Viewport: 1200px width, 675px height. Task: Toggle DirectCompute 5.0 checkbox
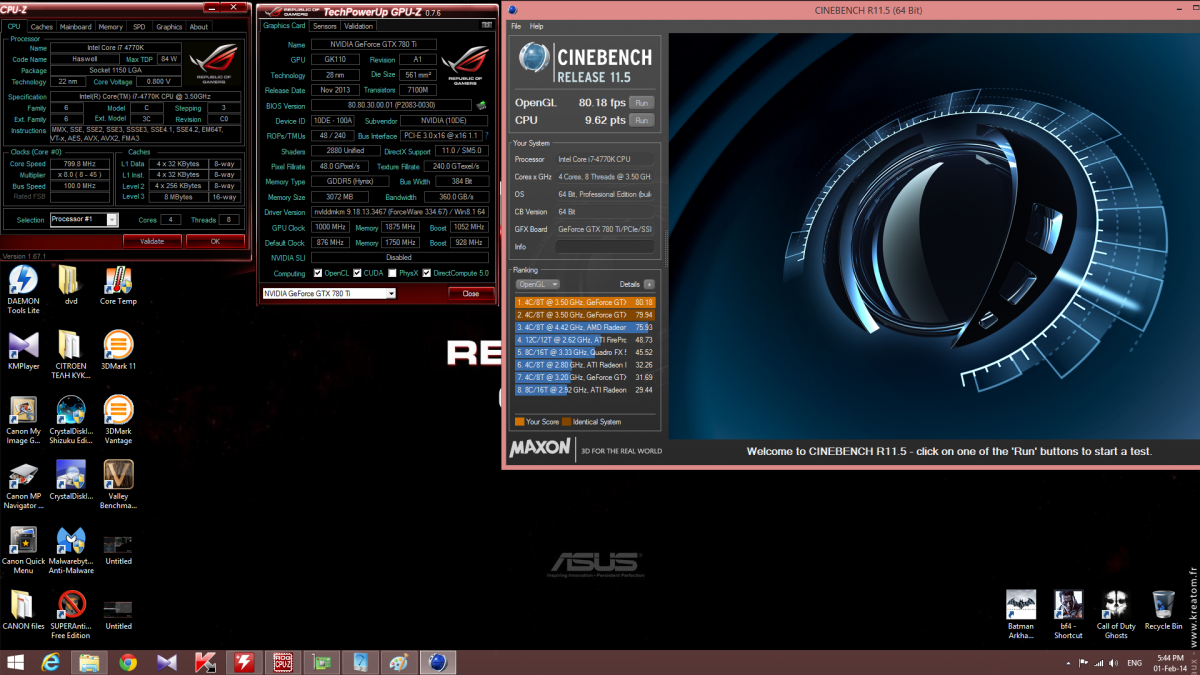[x=426, y=273]
